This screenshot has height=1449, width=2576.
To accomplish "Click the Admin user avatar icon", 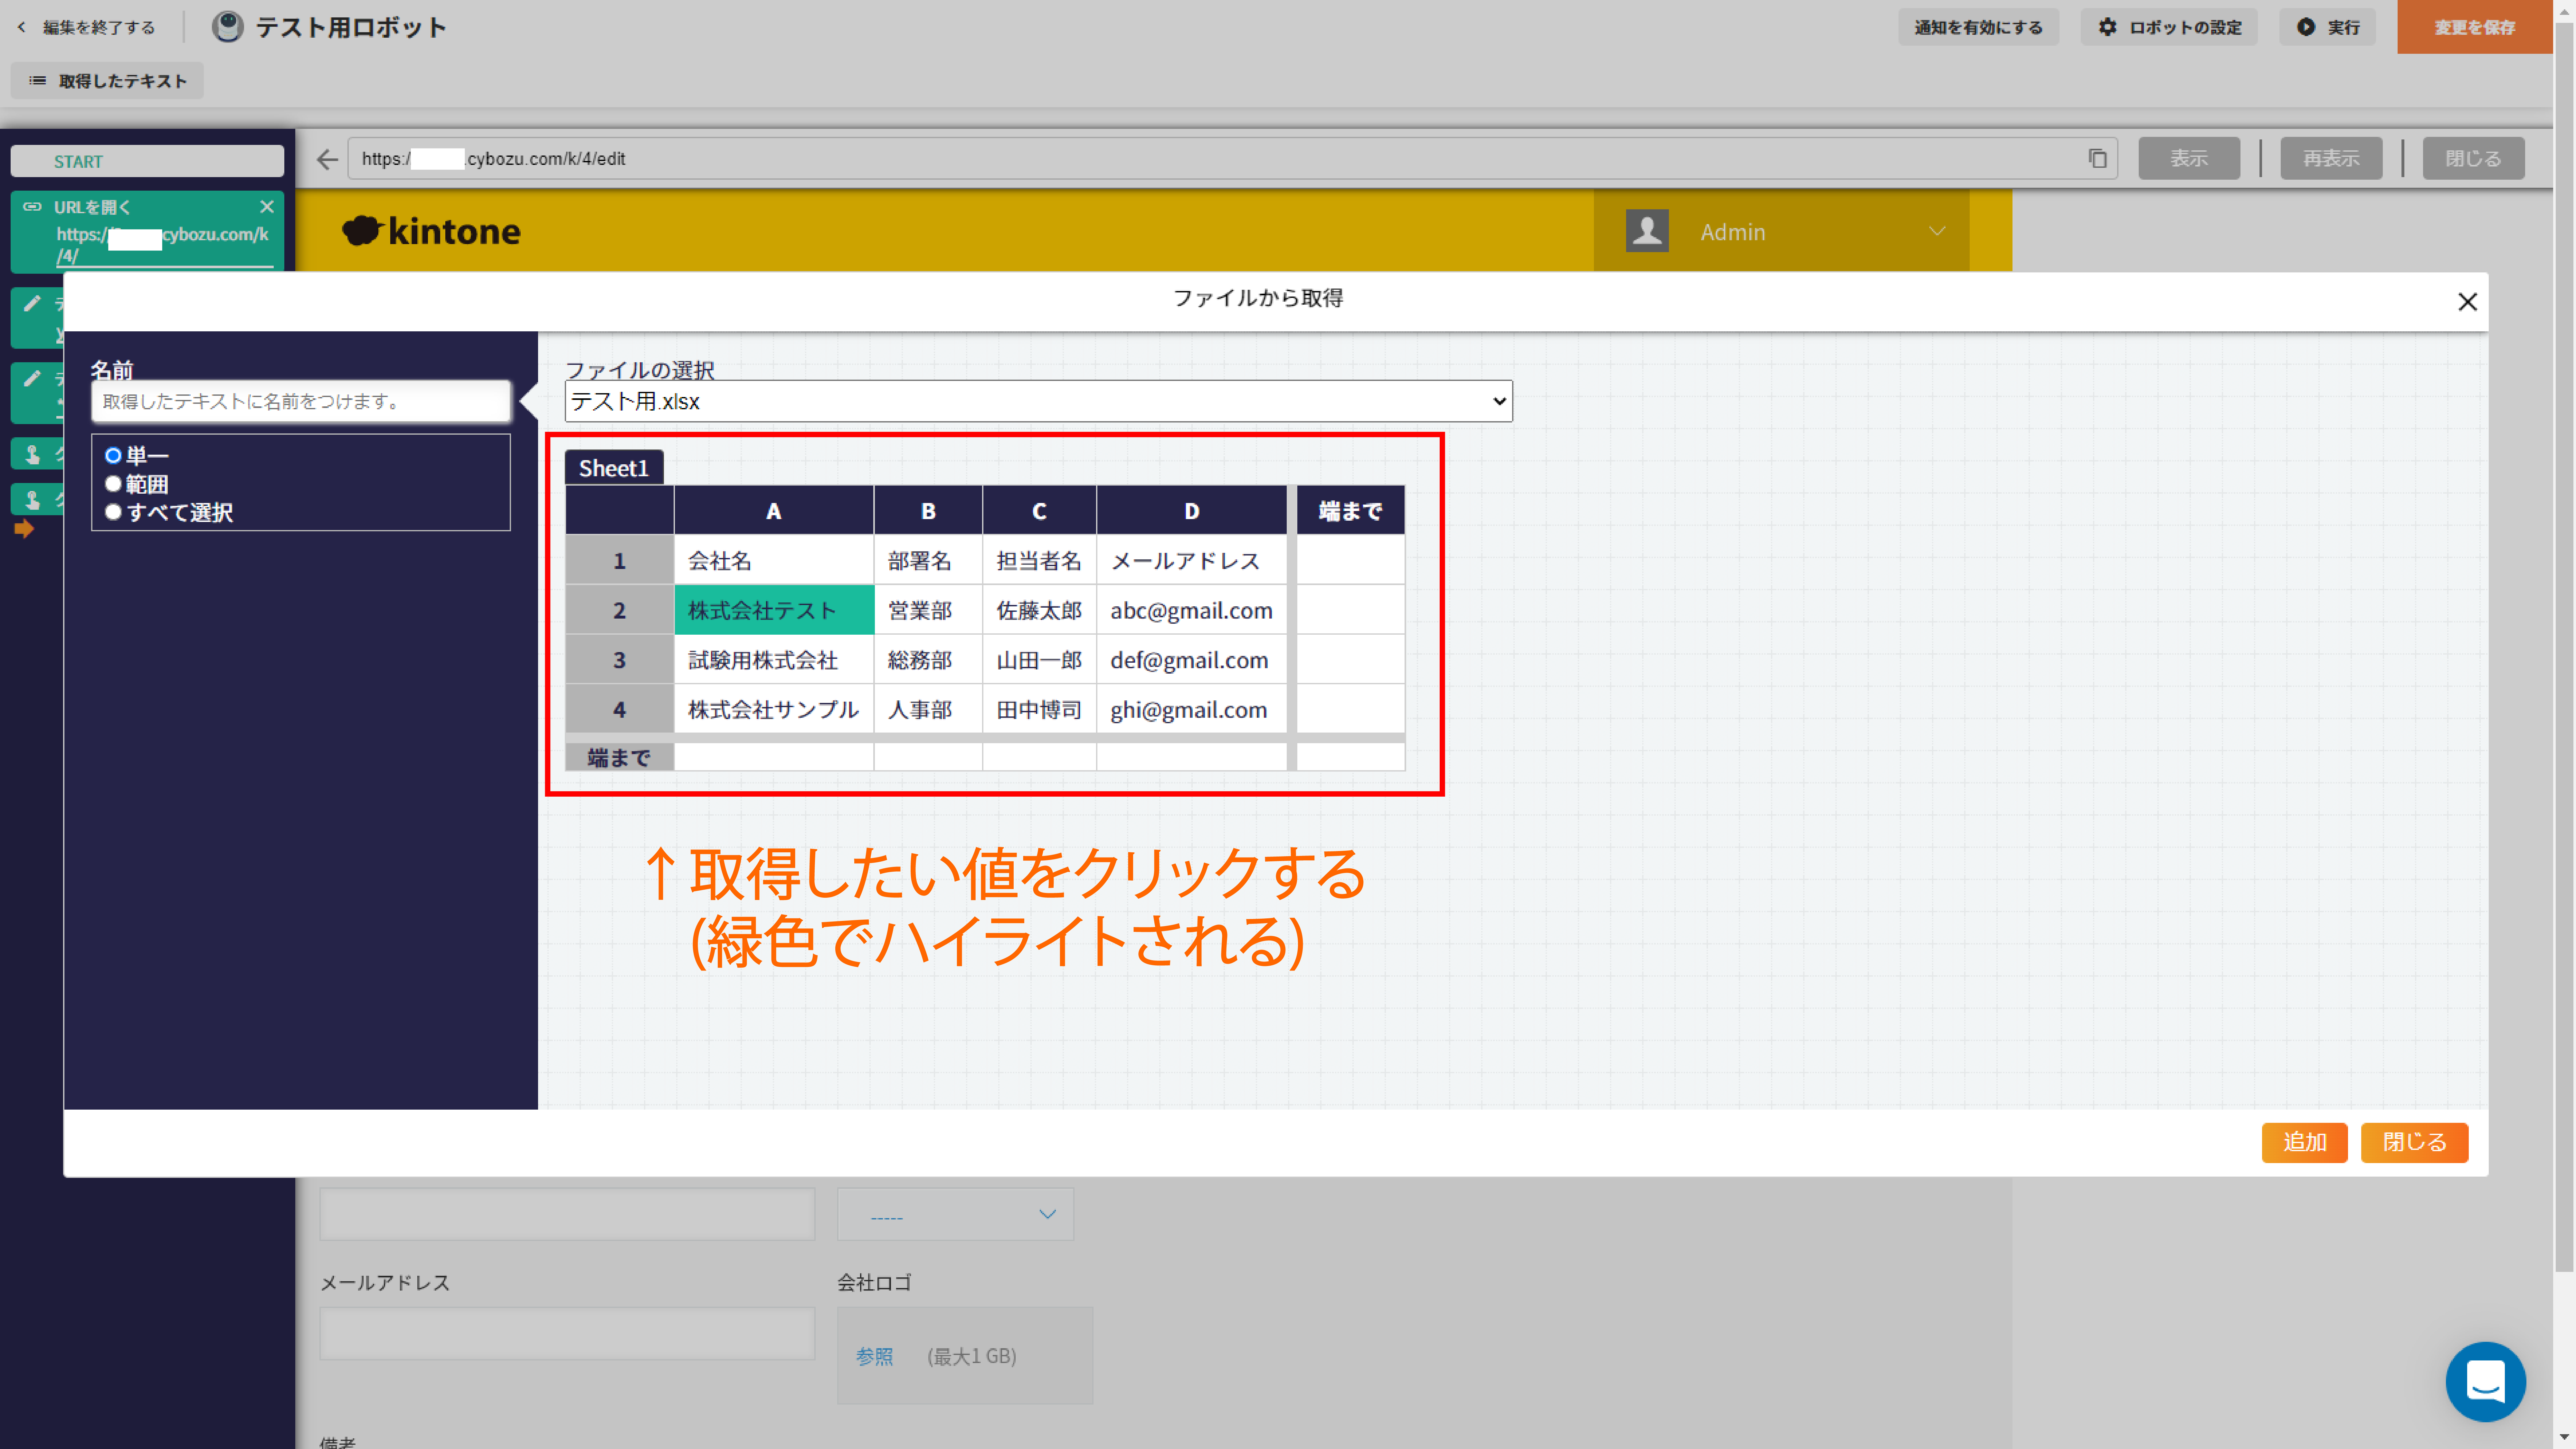I will click(x=1647, y=231).
